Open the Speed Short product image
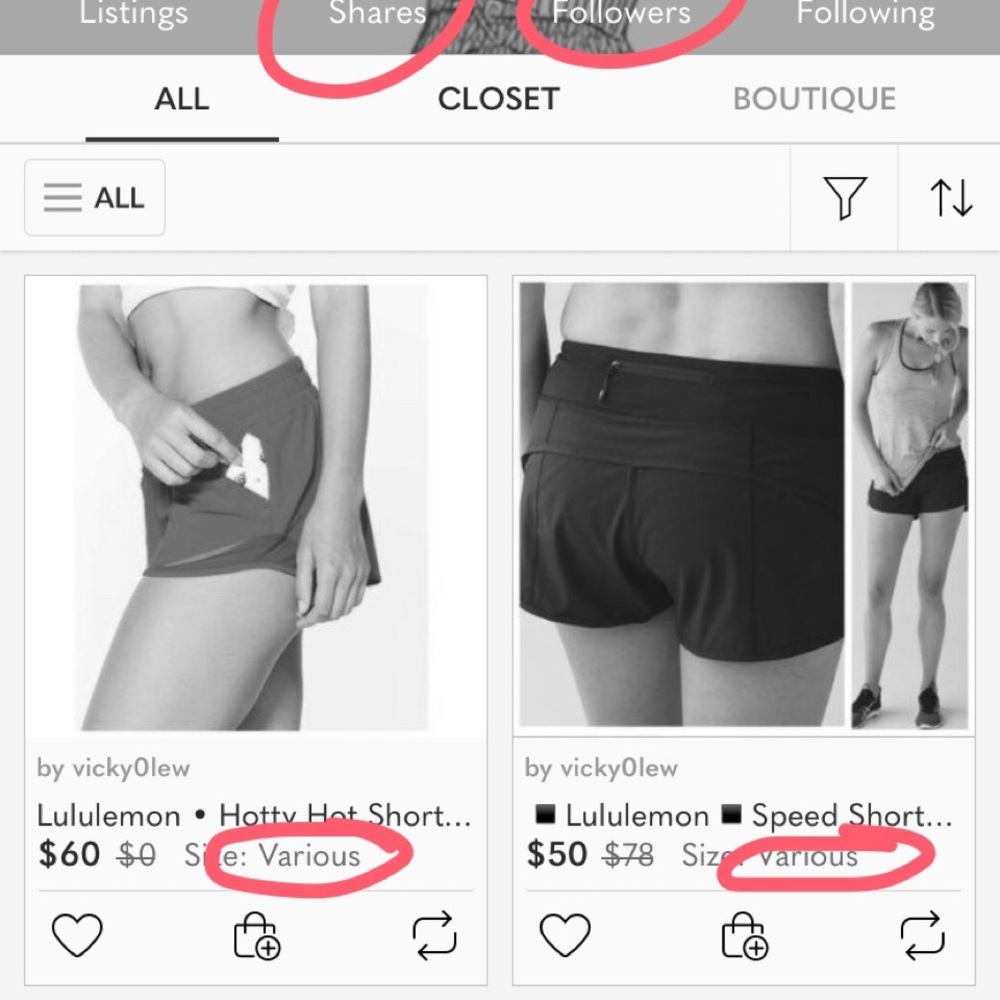The image size is (1000, 1000). [x=744, y=507]
